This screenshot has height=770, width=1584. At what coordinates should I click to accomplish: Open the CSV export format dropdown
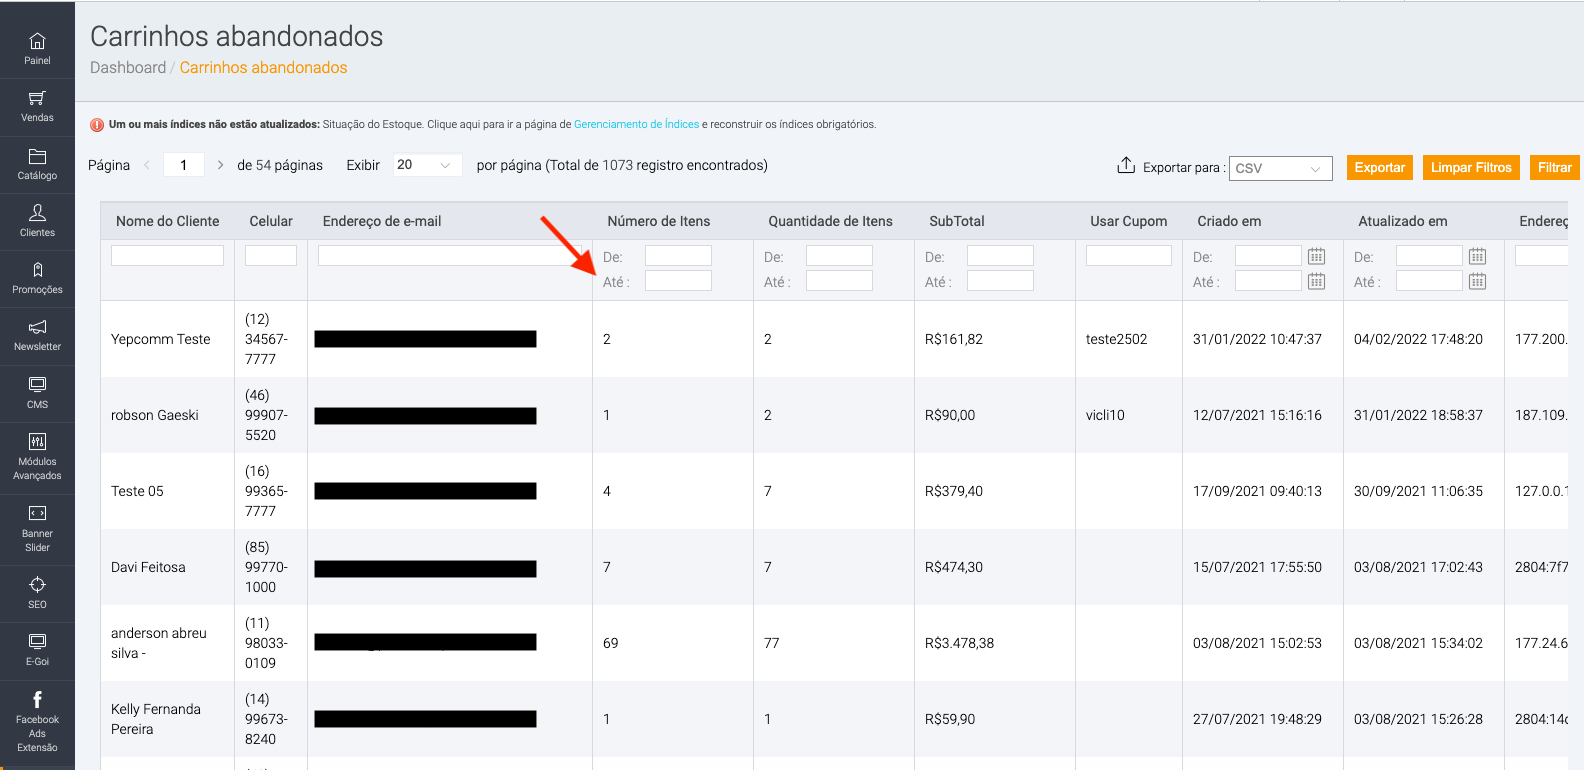pos(1281,168)
